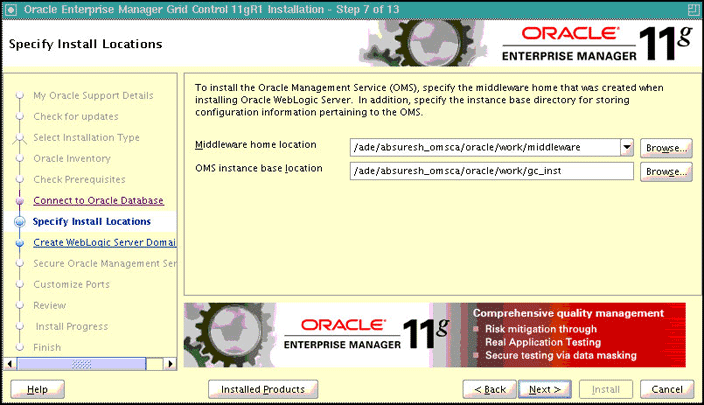
Task: Open the Create WebLogic Server Domain step
Action: 105,242
